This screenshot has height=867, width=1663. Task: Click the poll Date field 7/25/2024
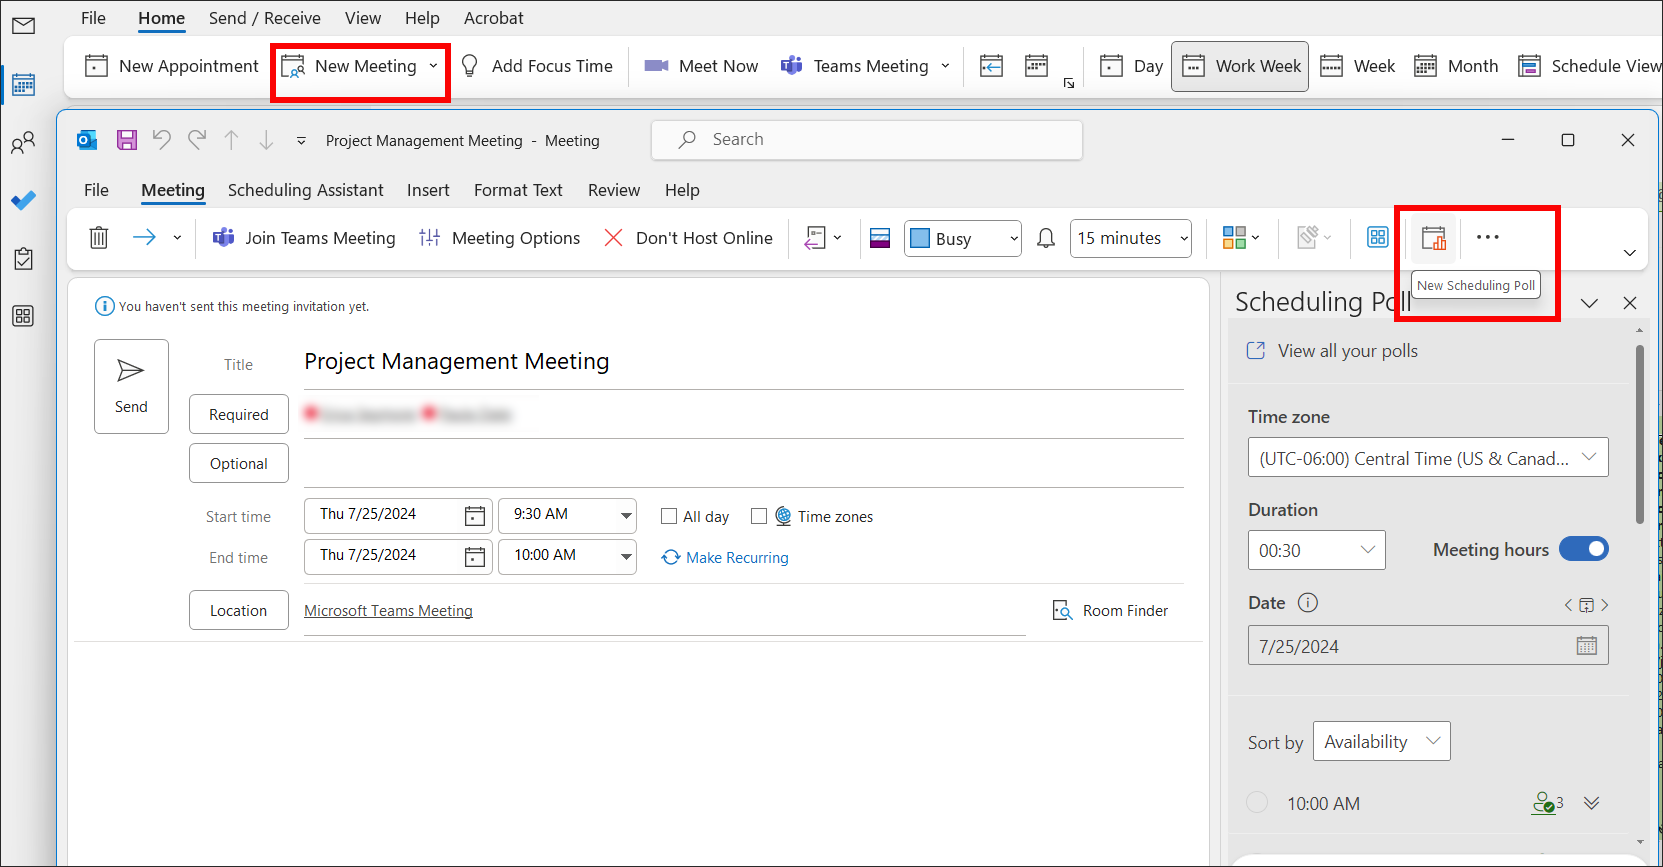click(1428, 646)
